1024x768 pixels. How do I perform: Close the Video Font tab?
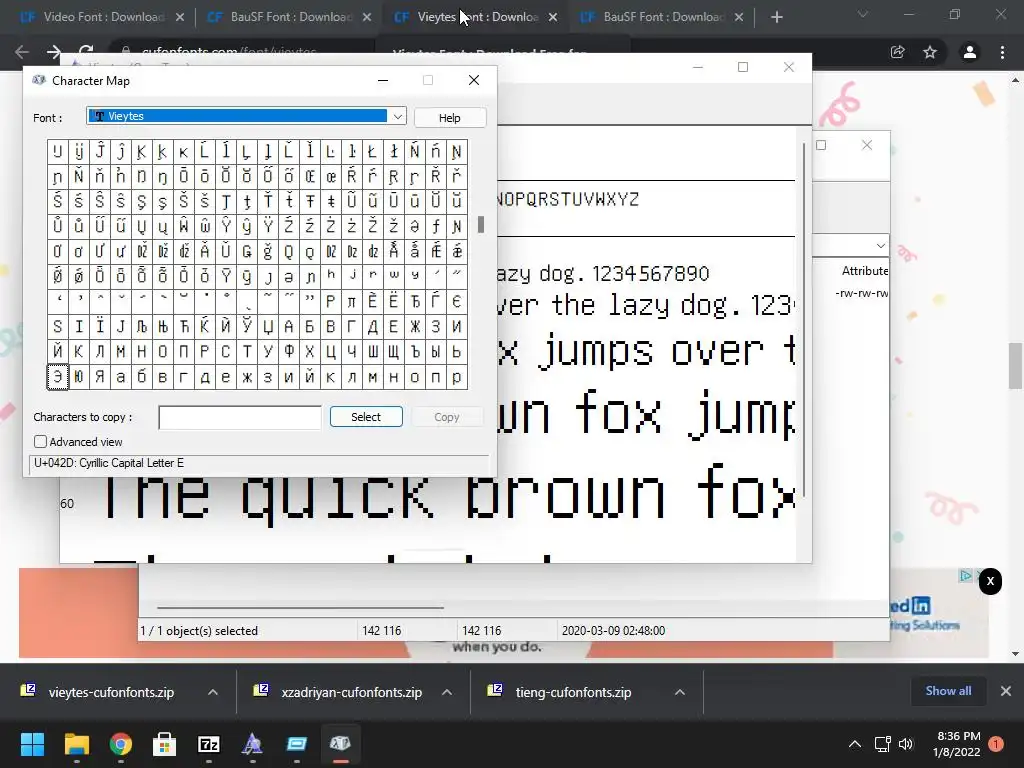180,17
